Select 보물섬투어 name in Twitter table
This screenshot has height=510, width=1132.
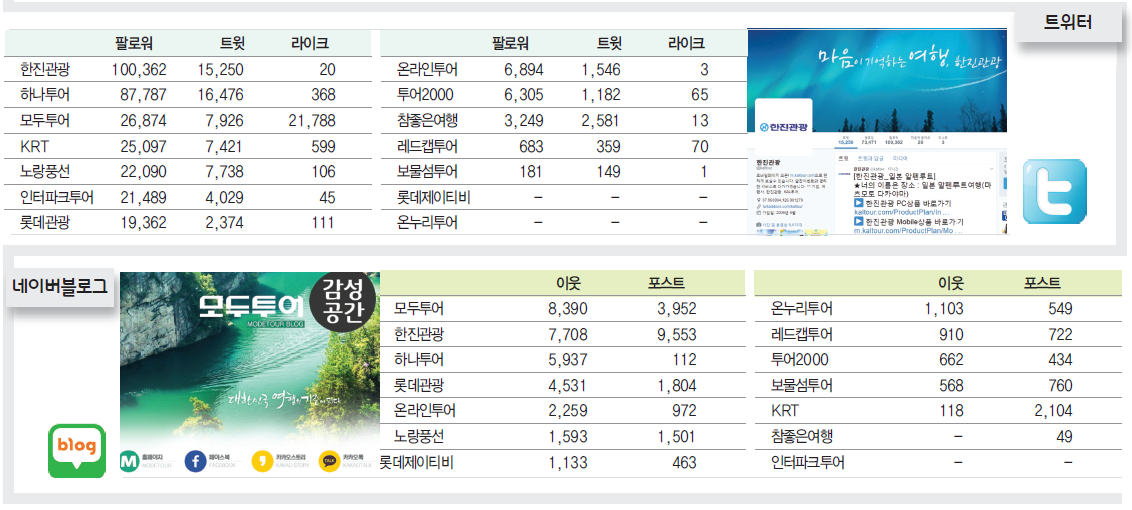pyautogui.click(x=427, y=171)
